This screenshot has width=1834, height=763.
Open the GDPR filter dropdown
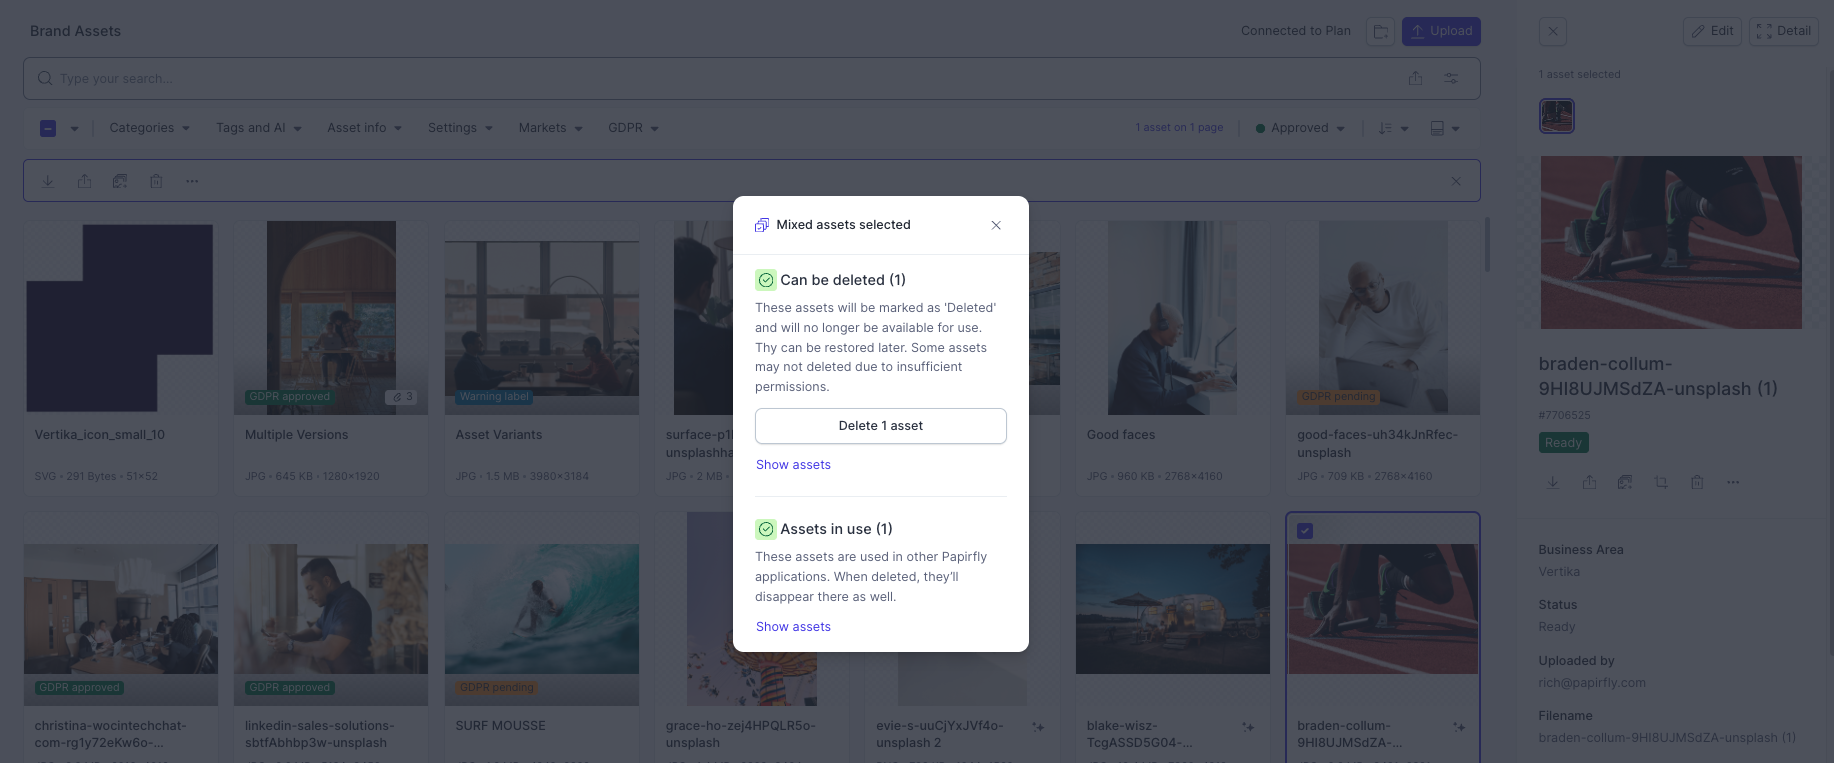633,128
